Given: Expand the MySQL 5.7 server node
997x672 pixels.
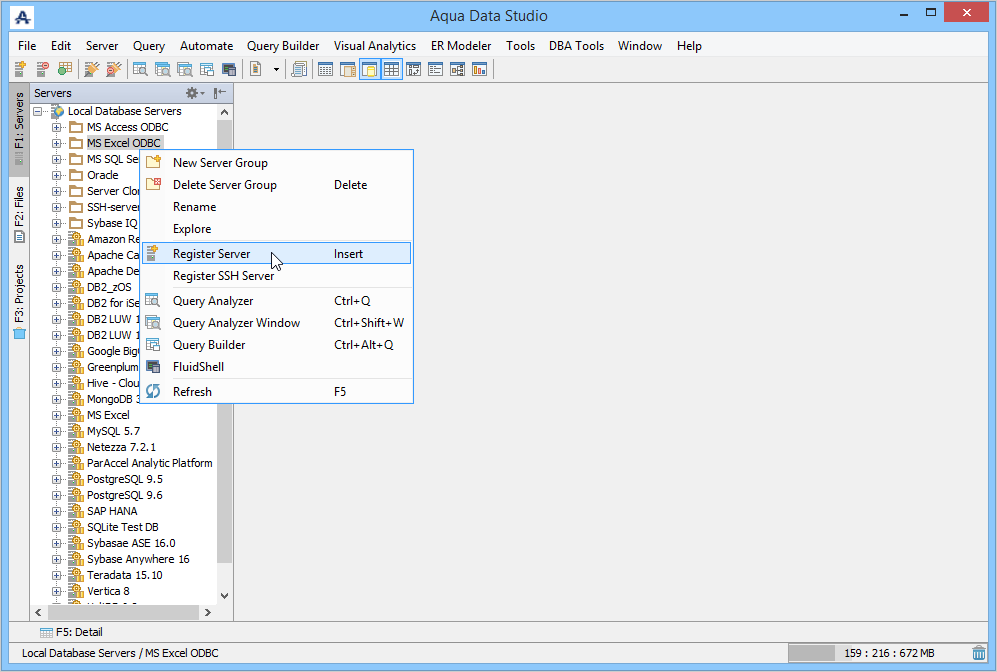Looking at the screenshot, I should (57, 431).
